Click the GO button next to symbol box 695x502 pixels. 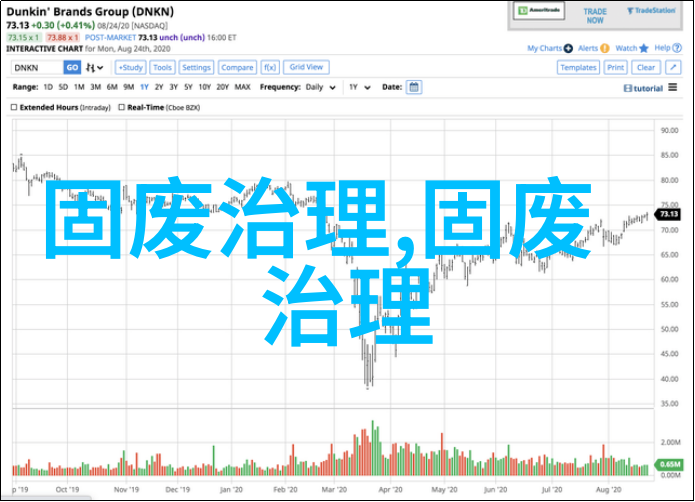[x=72, y=68]
